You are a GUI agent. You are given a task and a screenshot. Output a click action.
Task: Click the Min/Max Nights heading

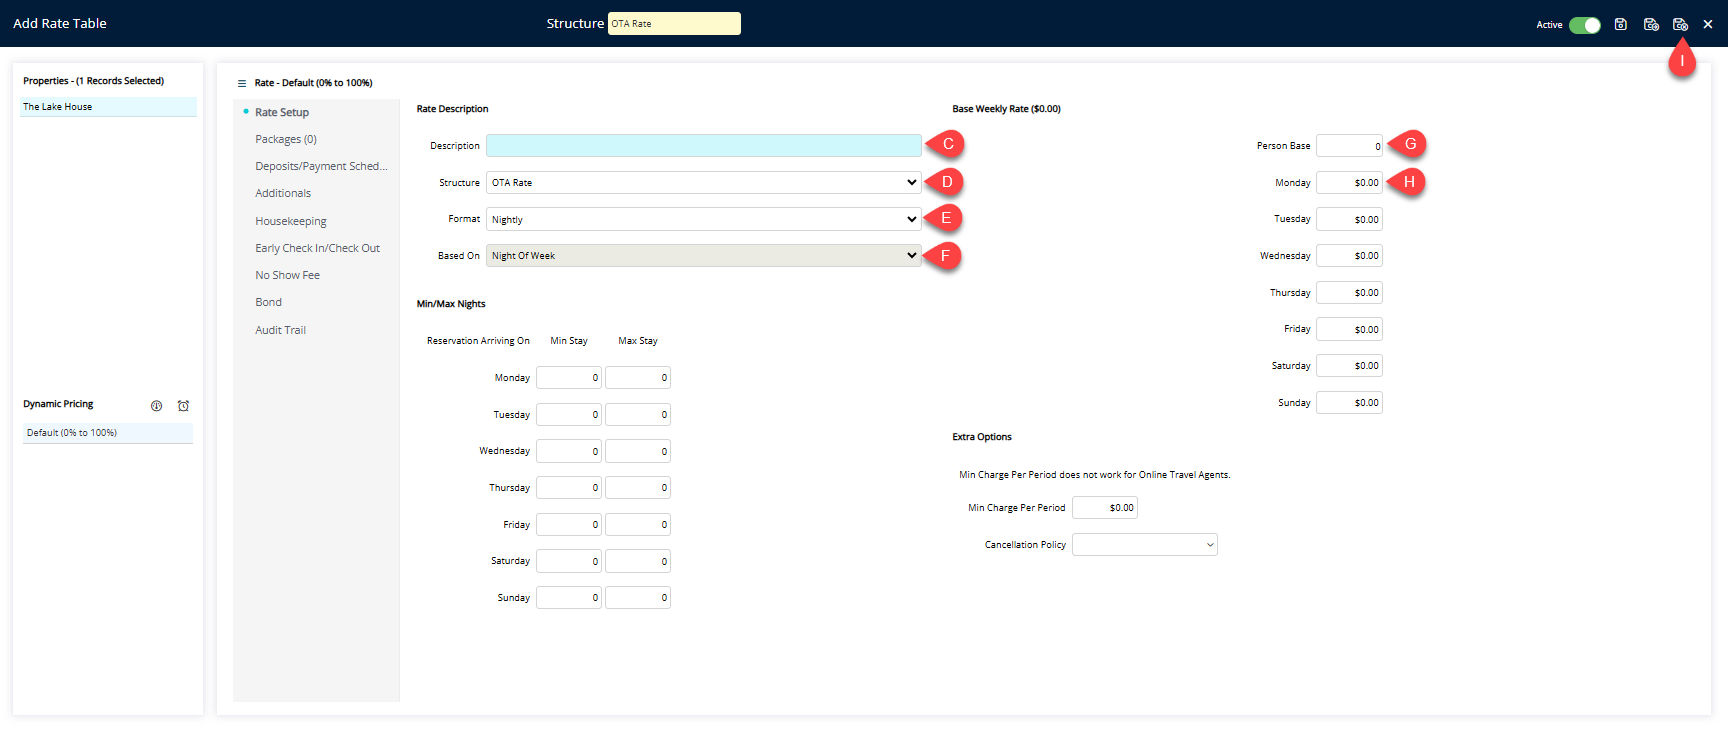[451, 304]
